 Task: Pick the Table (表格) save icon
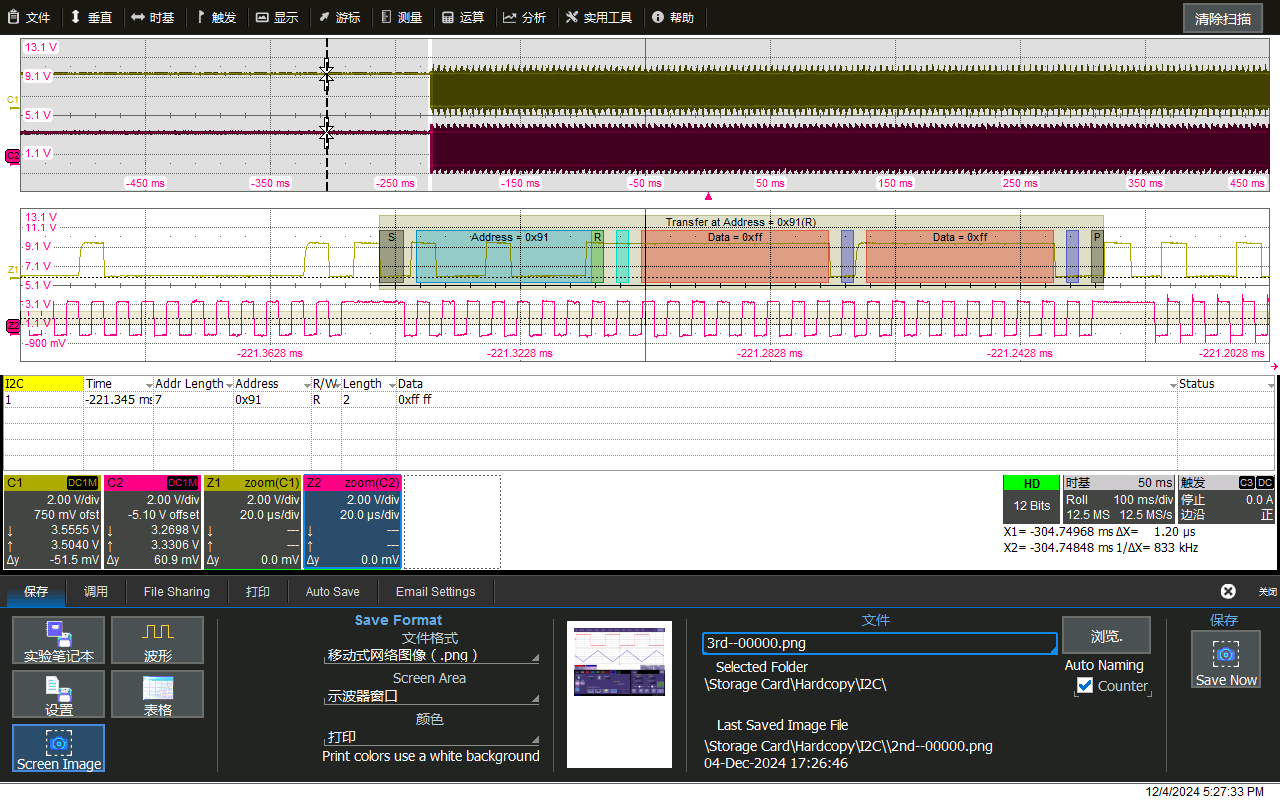tap(157, 695)
